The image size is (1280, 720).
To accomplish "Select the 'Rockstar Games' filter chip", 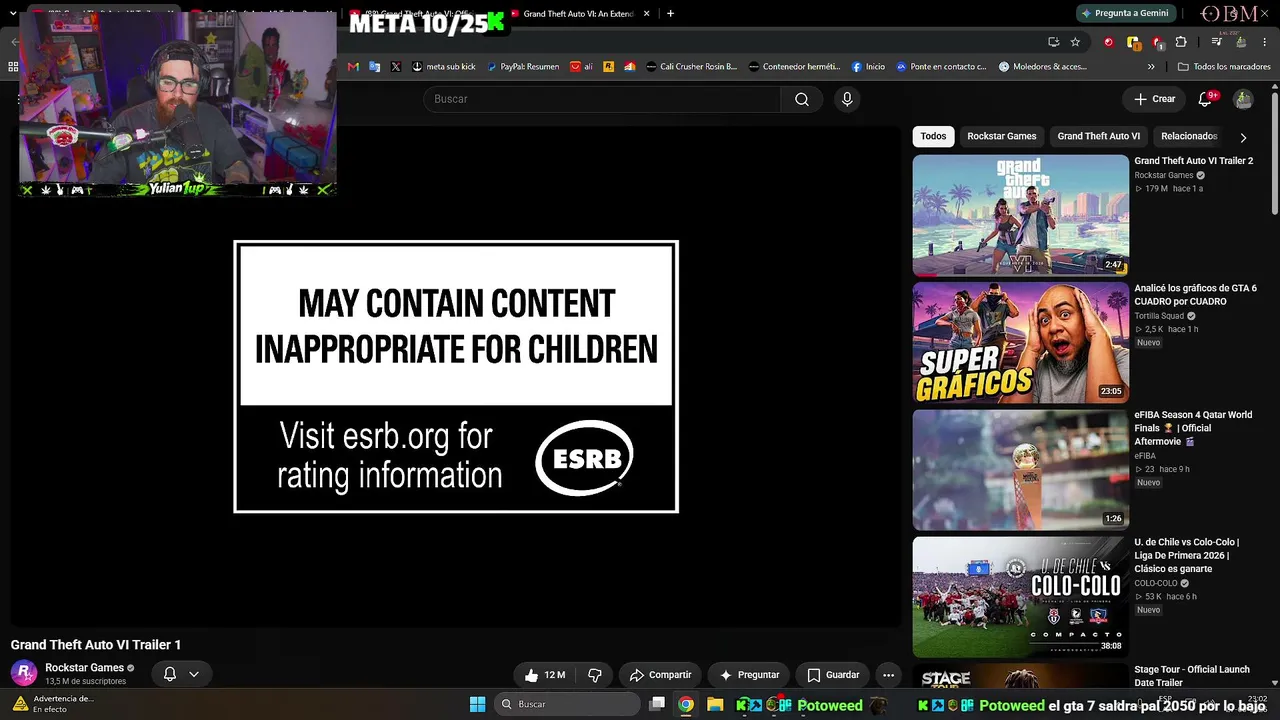I will pyautogui.click(x=1002, y=136).
